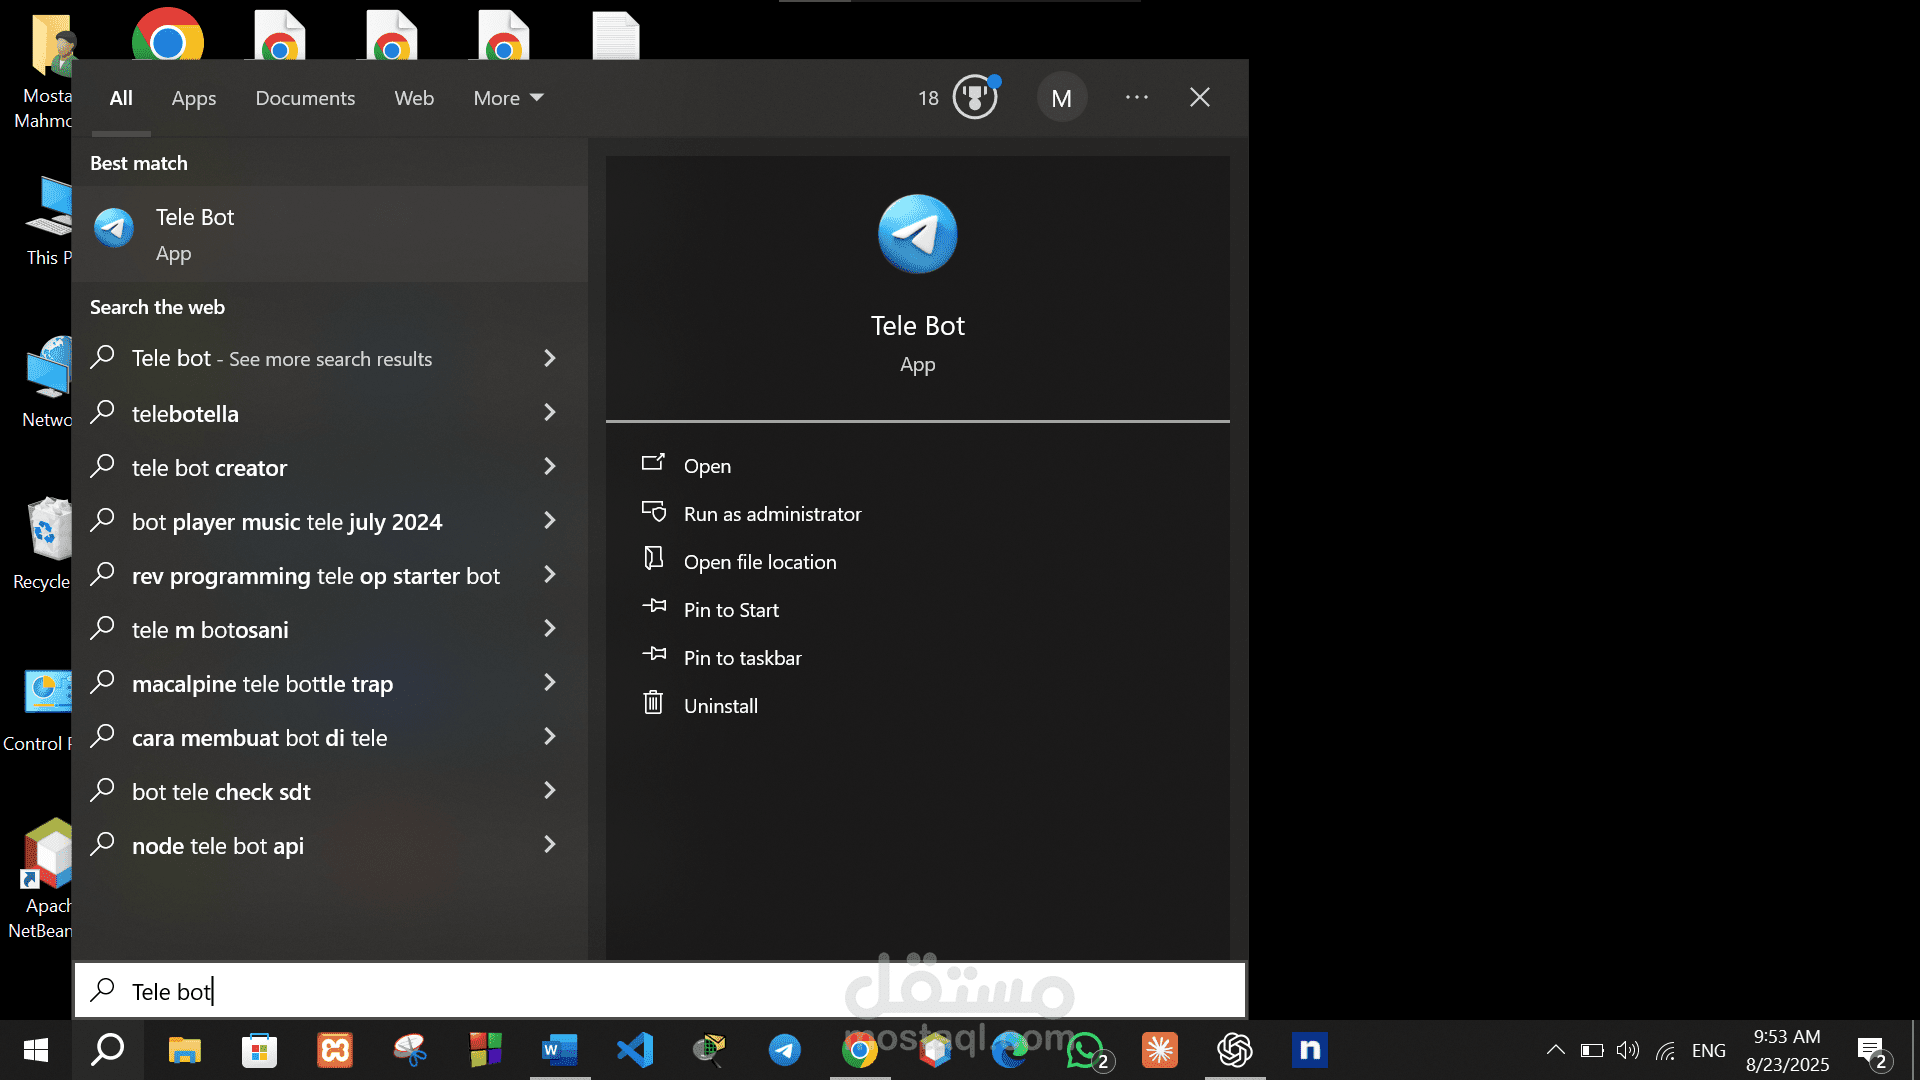The height and width of the screenshot is (1080, 1920).
Task: Open Visual Studio Code from taskbar
Action: 635,1050
